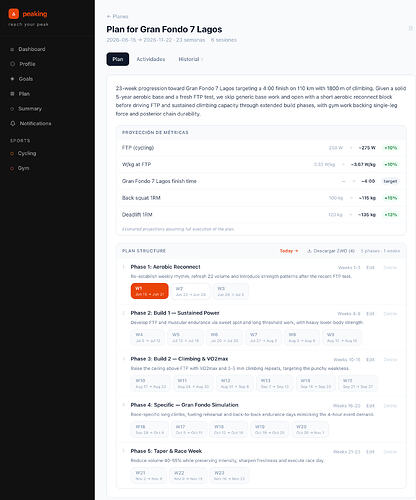Viewport: 416px width, 500px height.
Task: Select the Profile icon in sidebar
Action: pos(13,64)
